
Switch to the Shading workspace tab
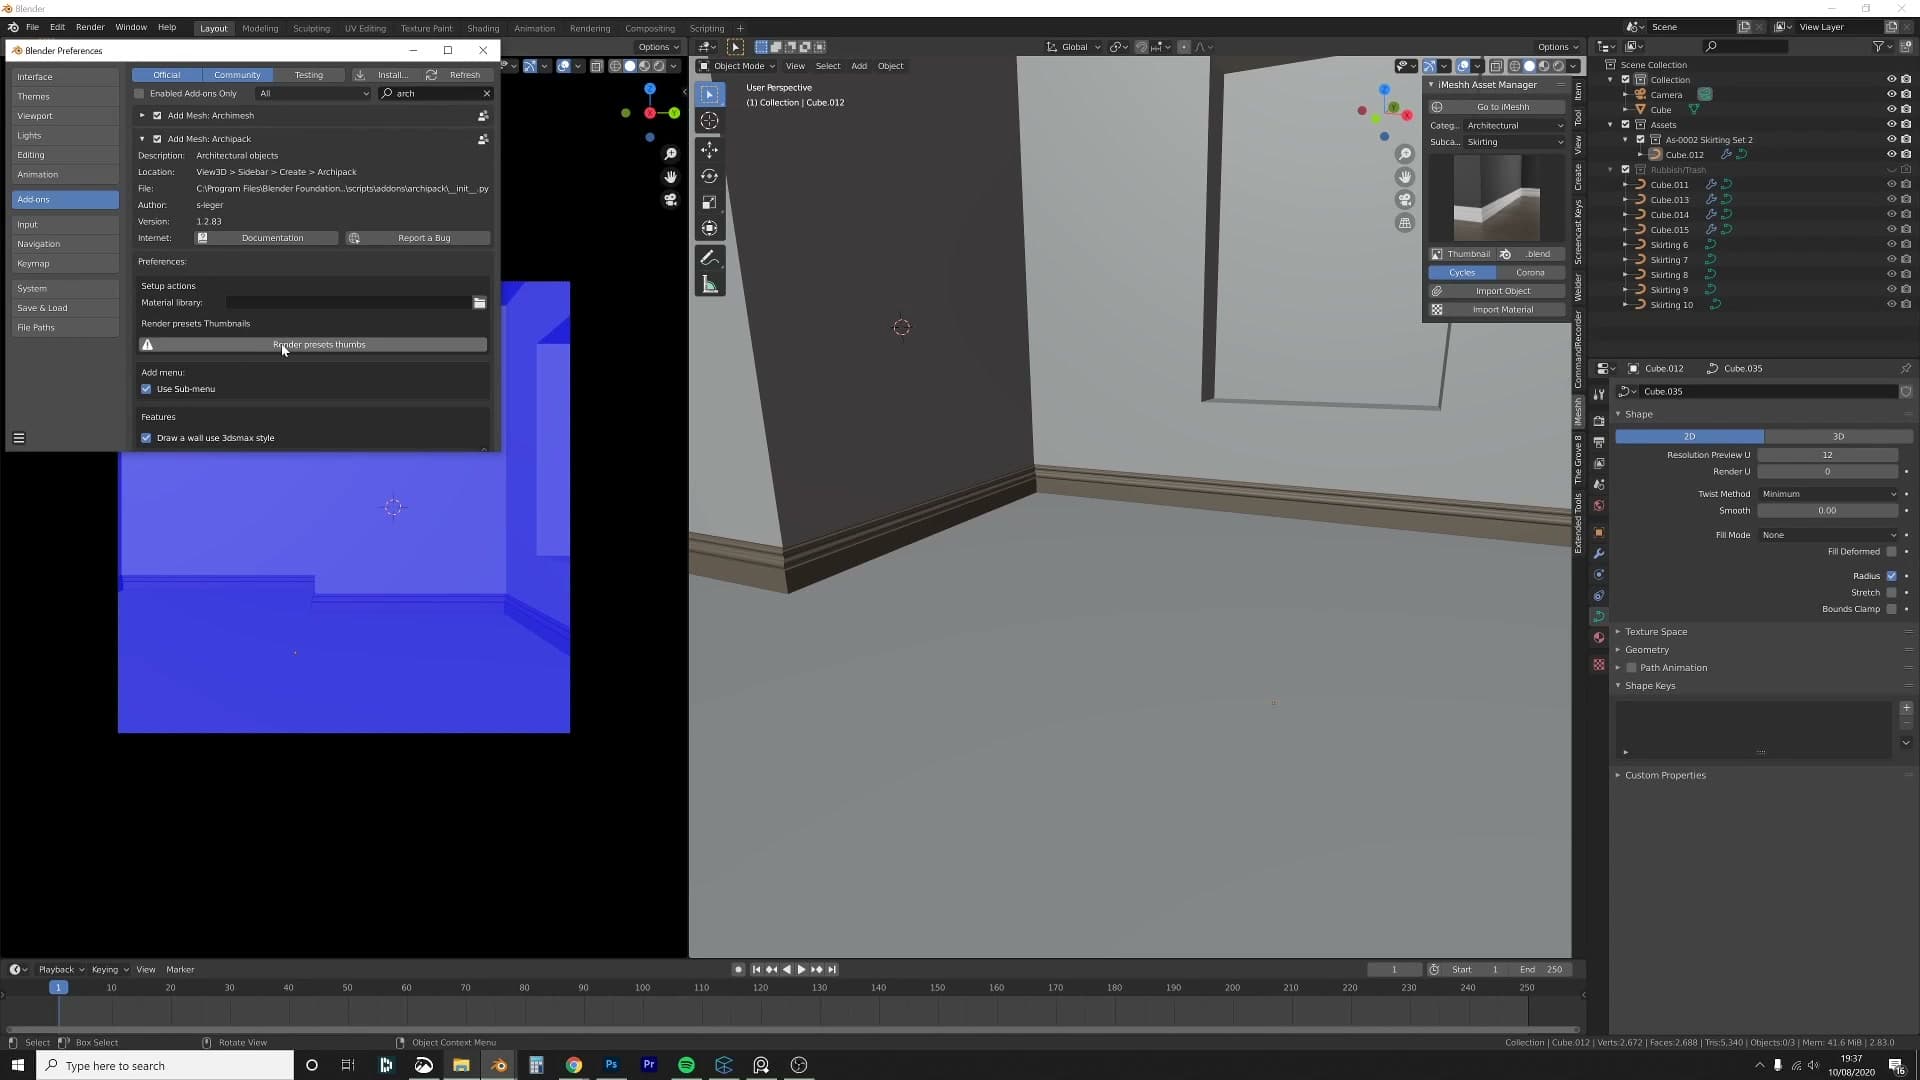point(483,28)
